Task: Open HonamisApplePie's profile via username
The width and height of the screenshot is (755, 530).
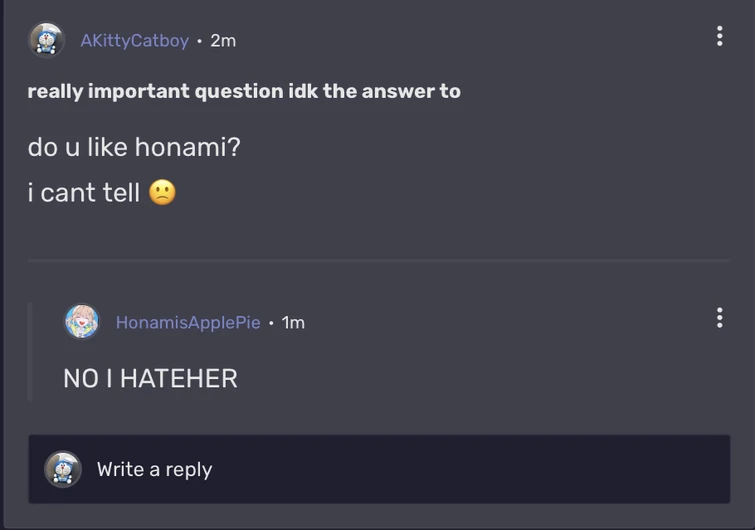Action: pos(188,322)
